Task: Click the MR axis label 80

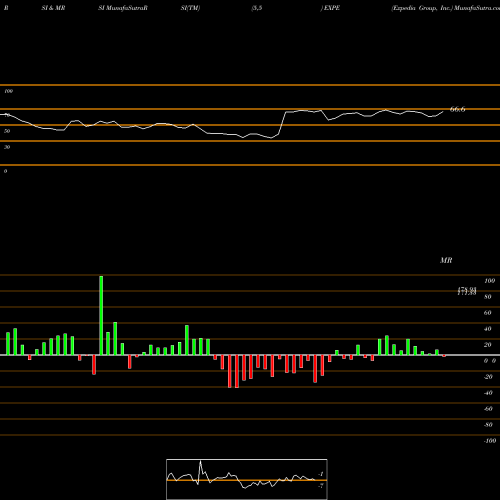Action: [x=488, y=297]
